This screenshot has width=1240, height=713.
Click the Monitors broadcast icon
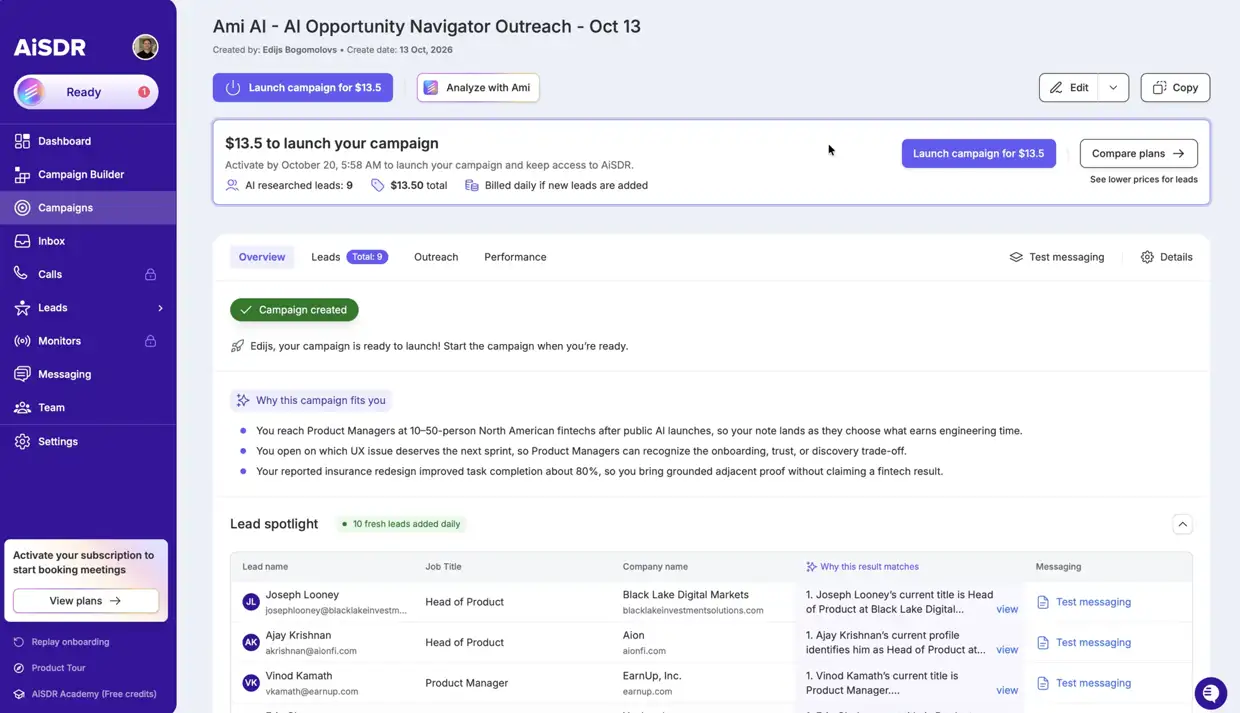click(x=22, y=341)
